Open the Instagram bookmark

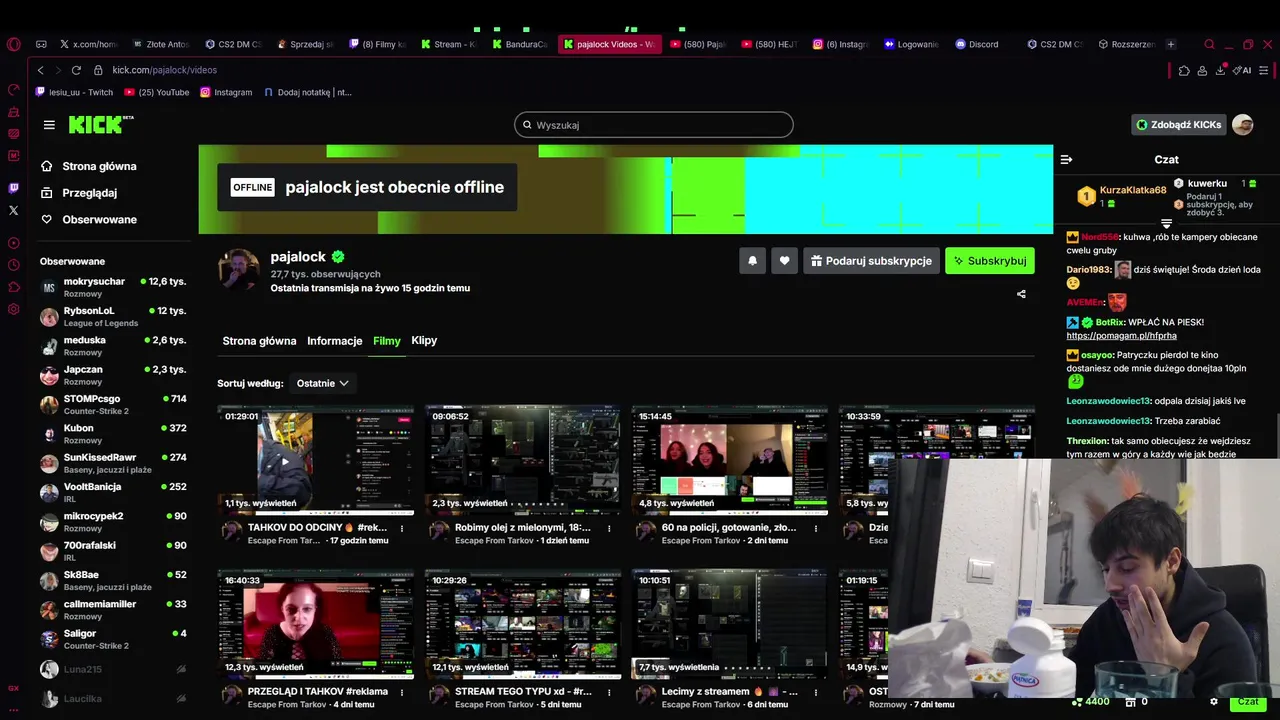(226, 92)
